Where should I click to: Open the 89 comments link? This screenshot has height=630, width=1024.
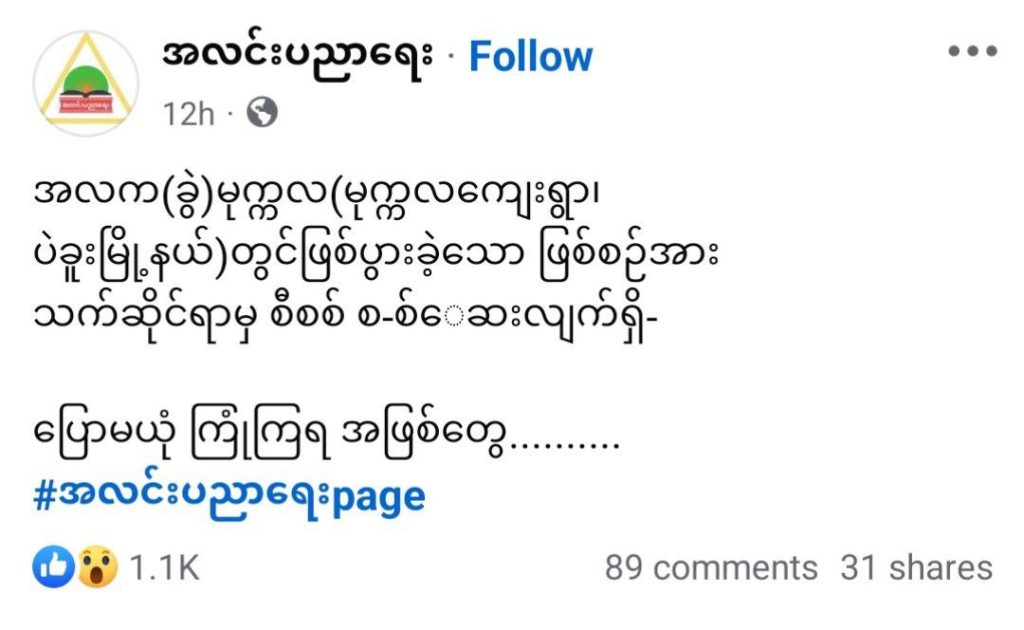coord(710,568)
